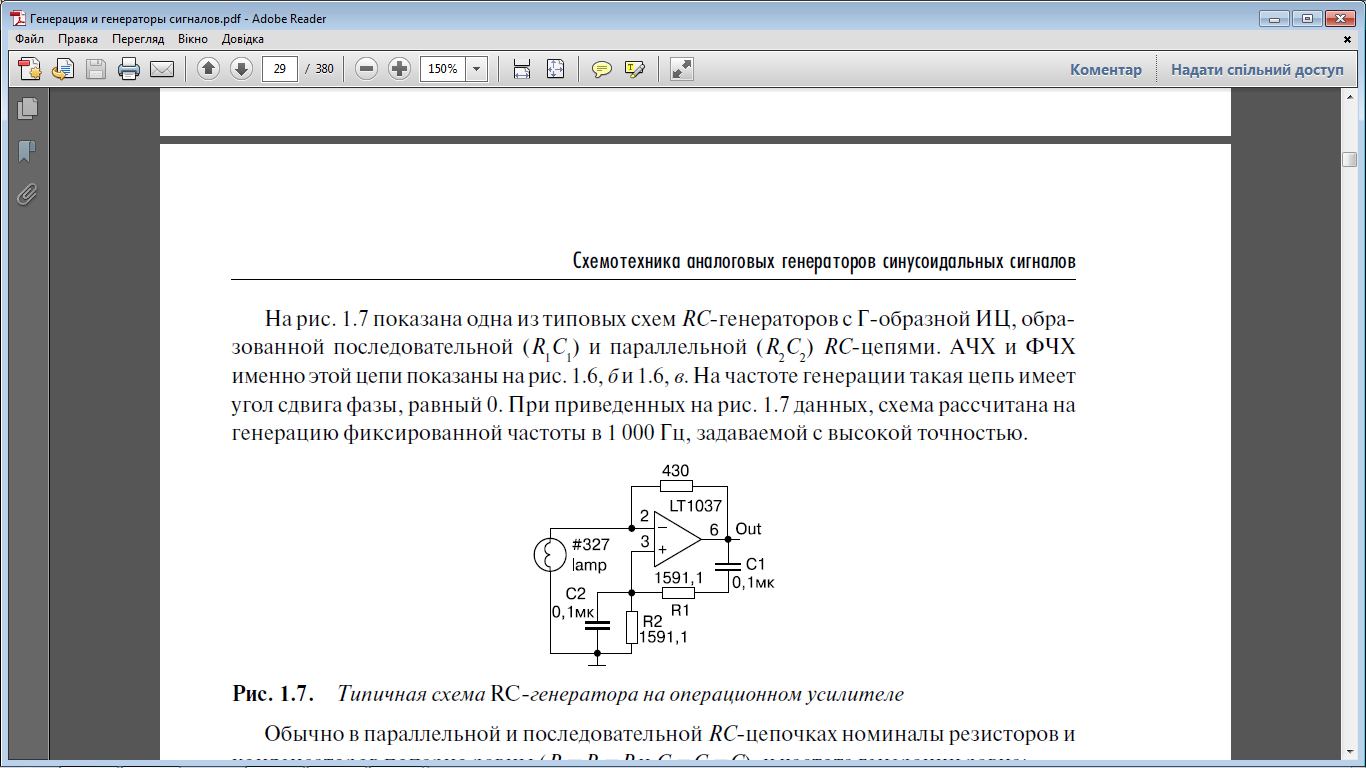Click the page number field showing 29

click(280, 69)
